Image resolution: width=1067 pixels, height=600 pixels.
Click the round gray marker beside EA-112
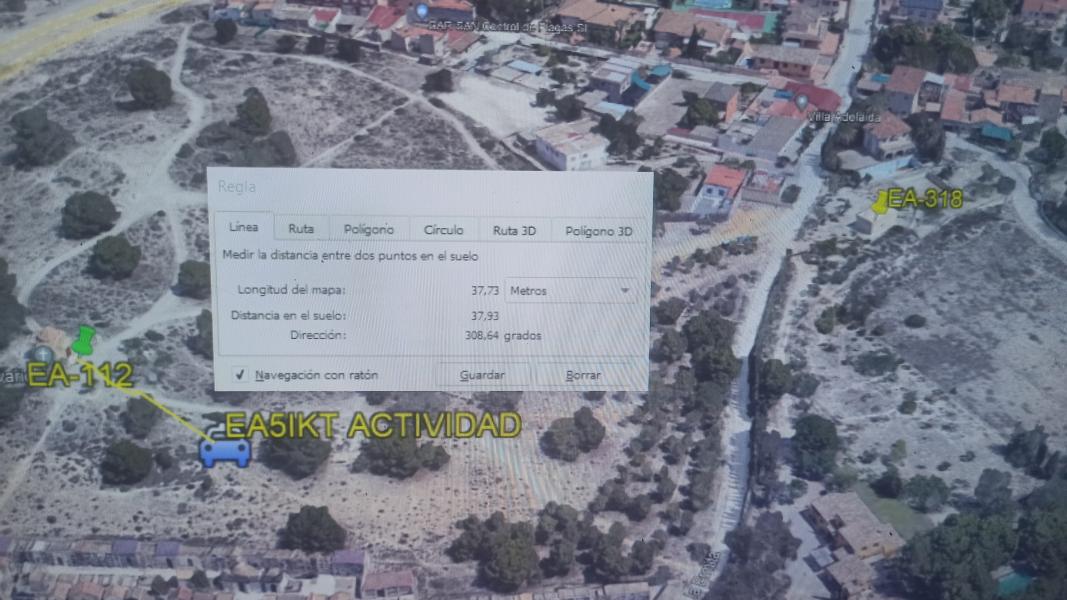43,354
